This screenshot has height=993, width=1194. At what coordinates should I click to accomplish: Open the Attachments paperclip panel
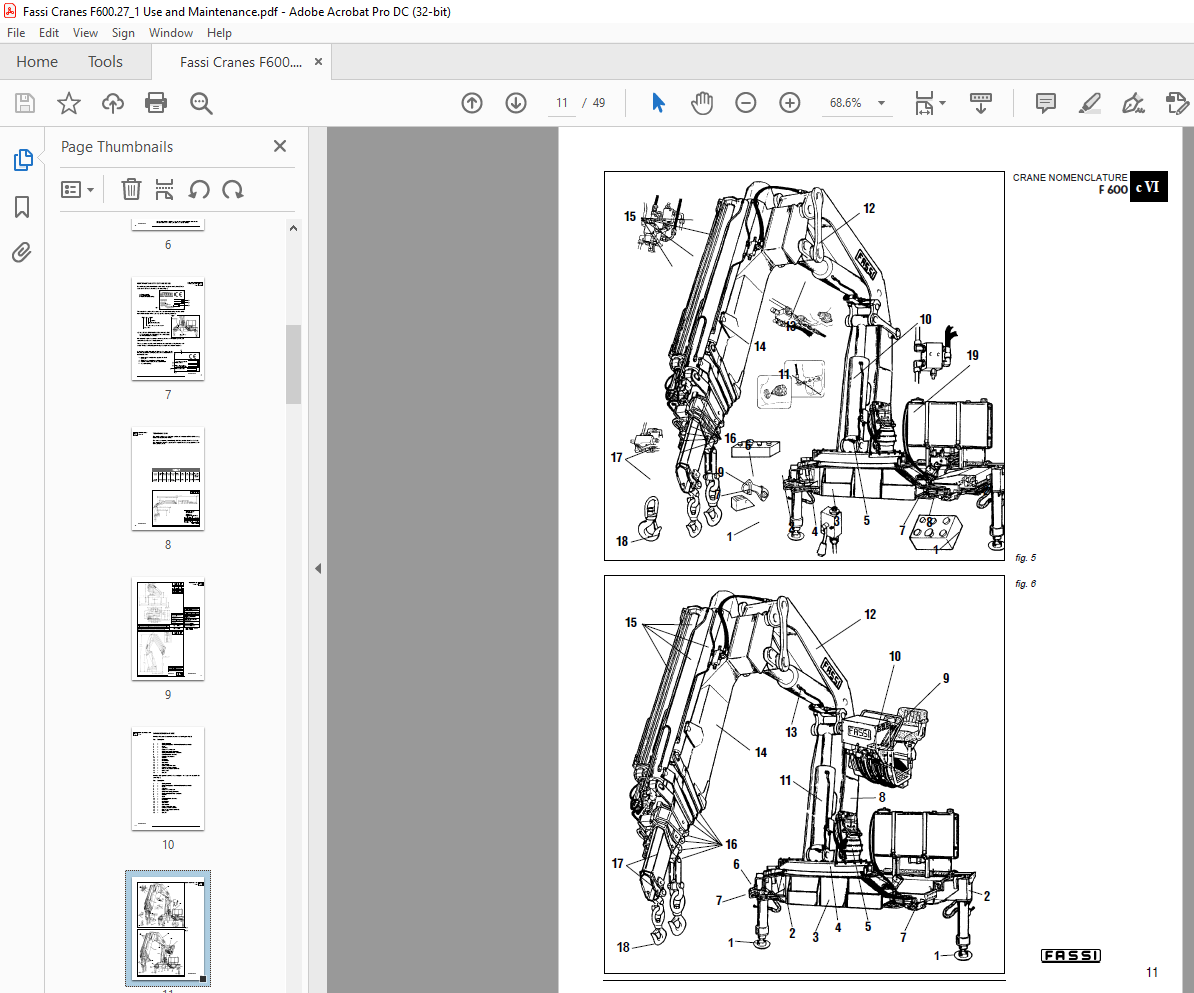click(x=21, y=252)
